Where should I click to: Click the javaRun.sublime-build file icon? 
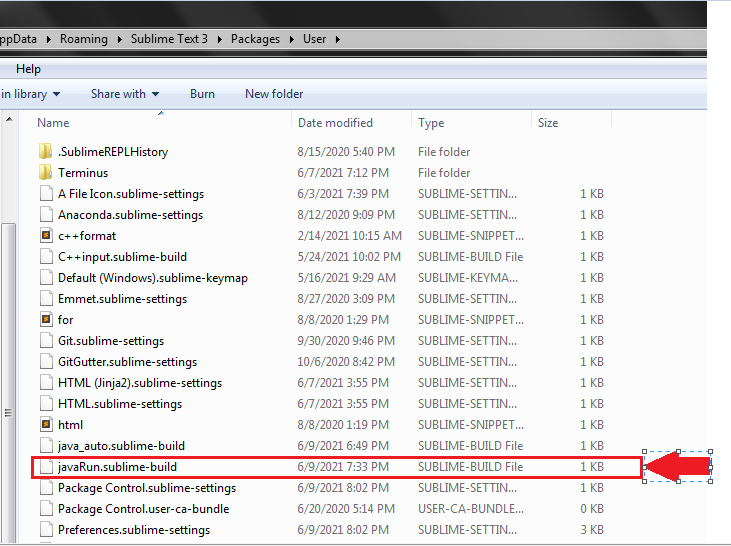46,466
